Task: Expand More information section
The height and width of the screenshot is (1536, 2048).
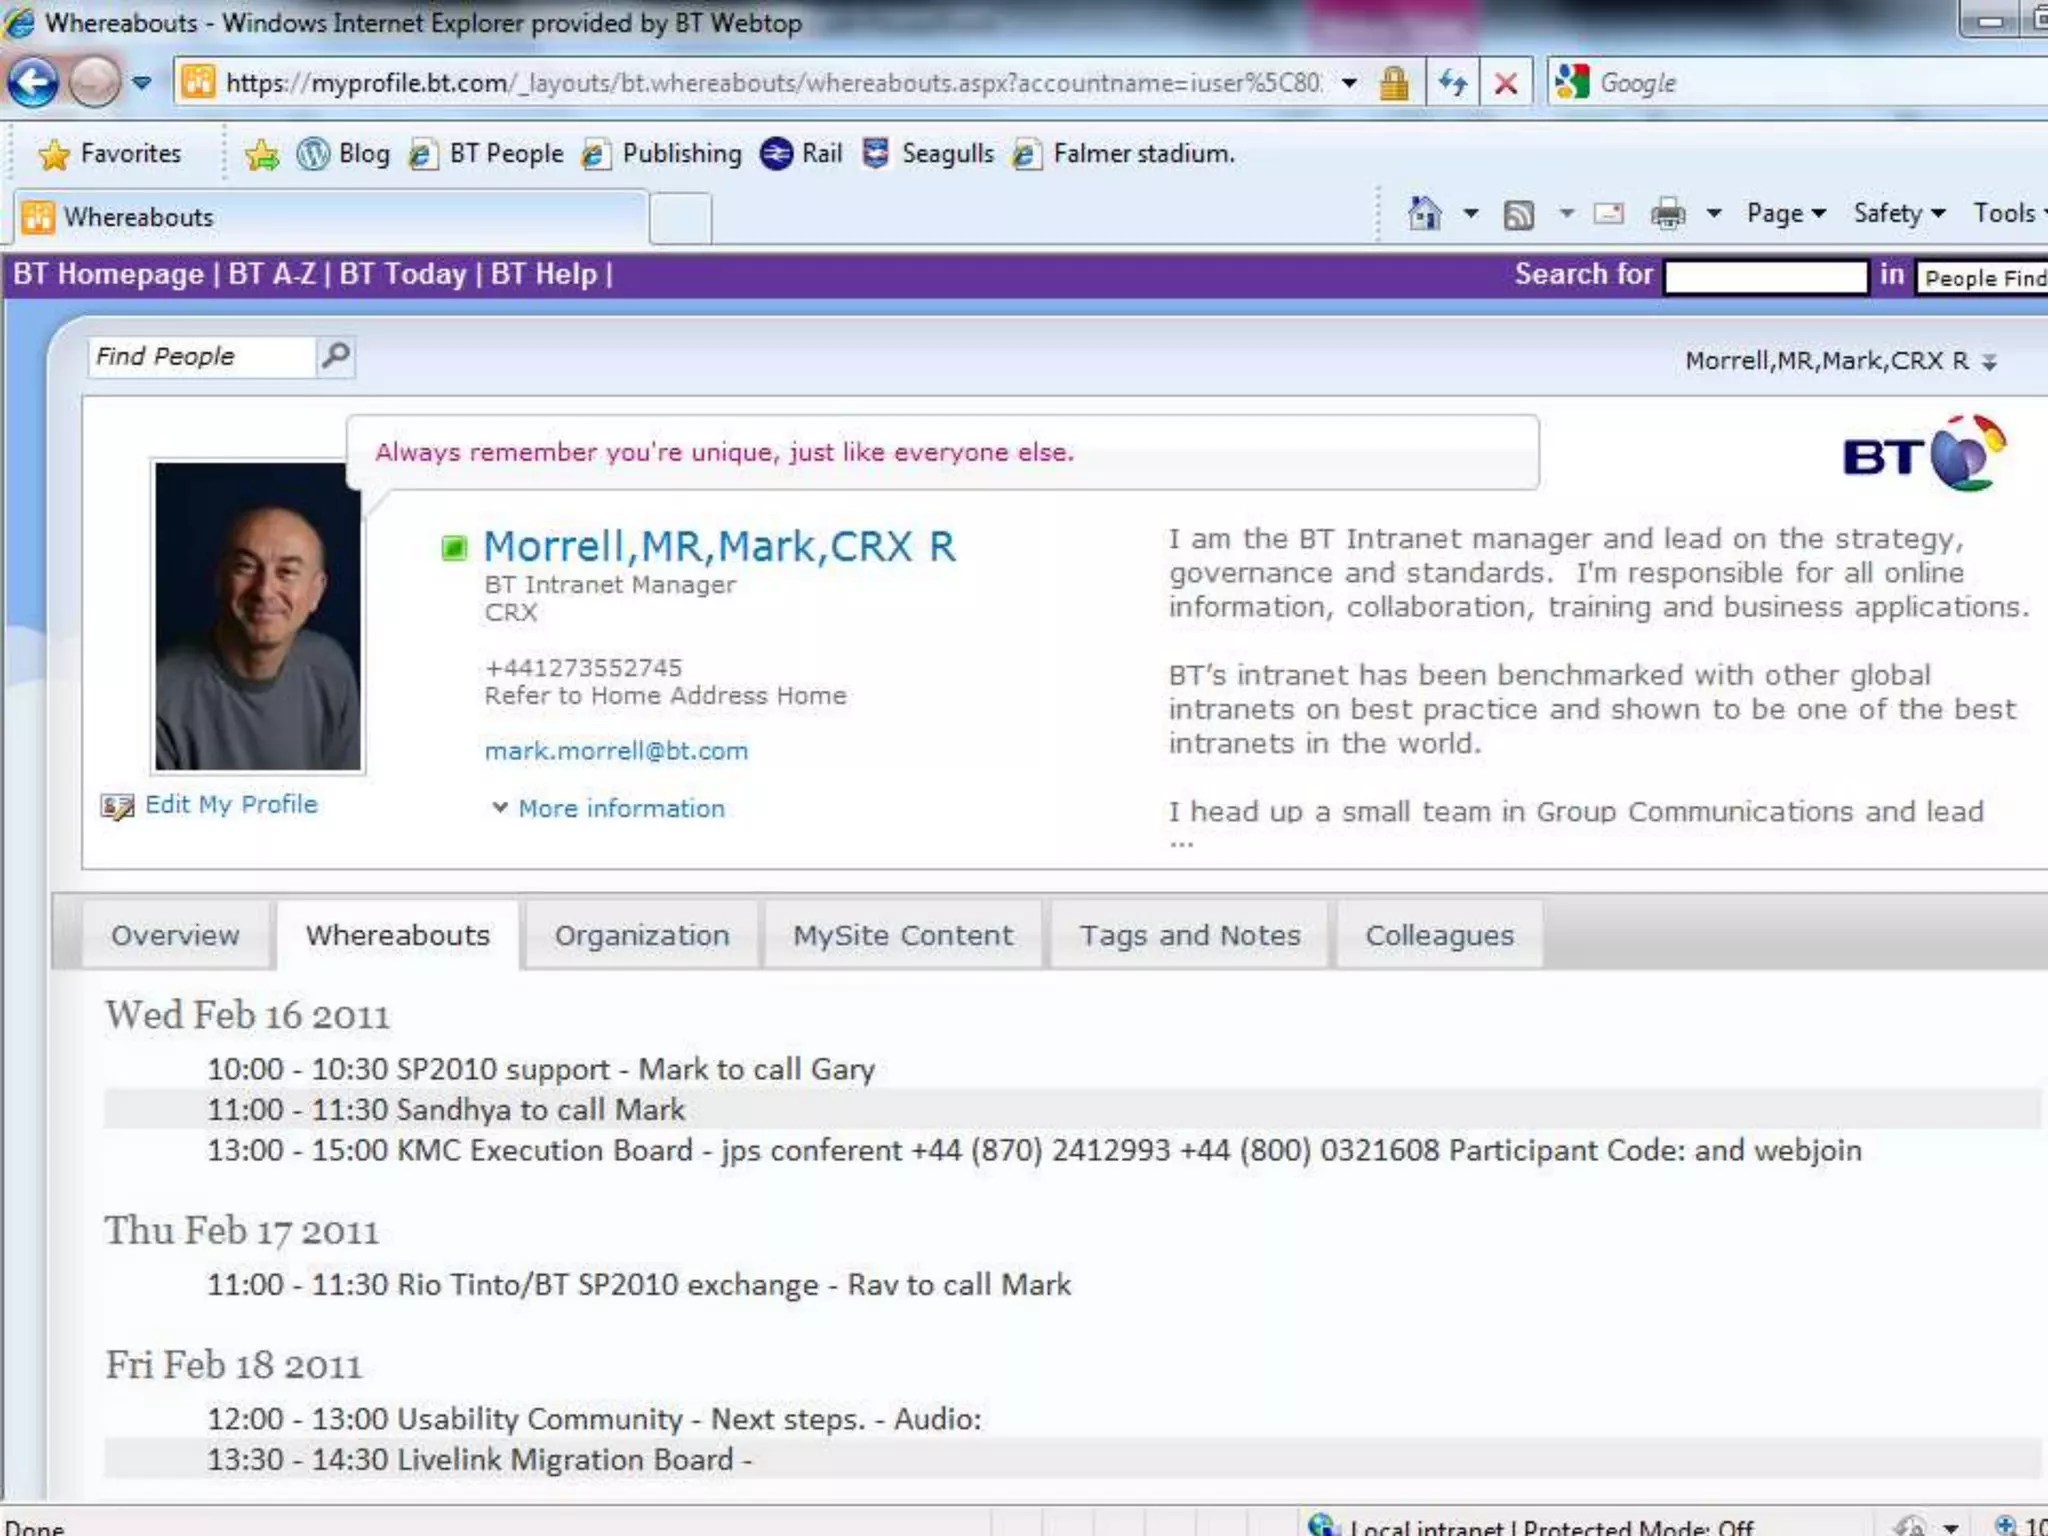Action: 610,808
